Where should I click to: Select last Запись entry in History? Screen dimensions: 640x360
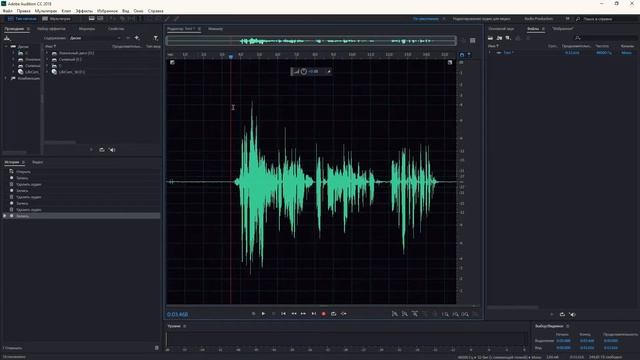[x=82, y=216]
